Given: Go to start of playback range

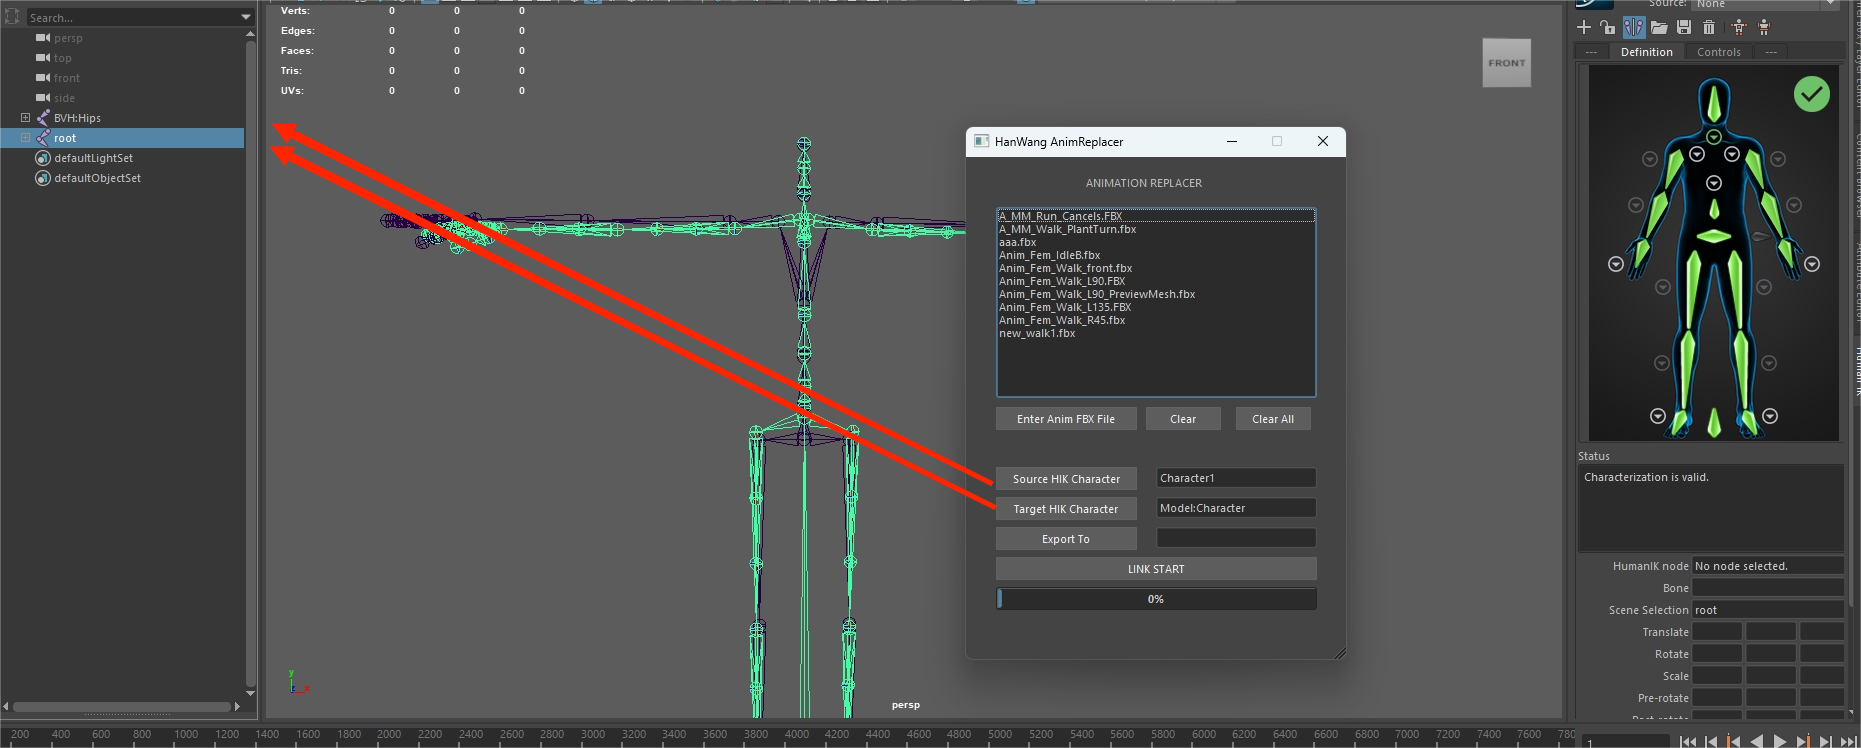Looking at the screenshot, I should 1688,741.
